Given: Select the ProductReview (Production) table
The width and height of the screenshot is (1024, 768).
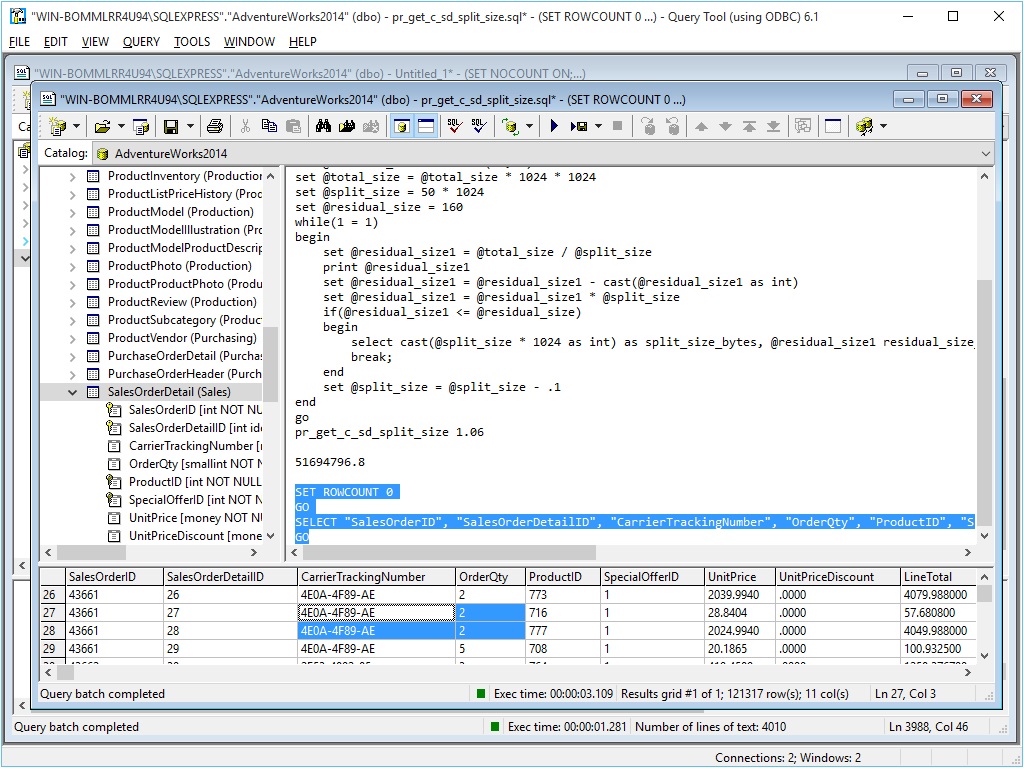Looking at the screenshot, I should coord(182,302).
